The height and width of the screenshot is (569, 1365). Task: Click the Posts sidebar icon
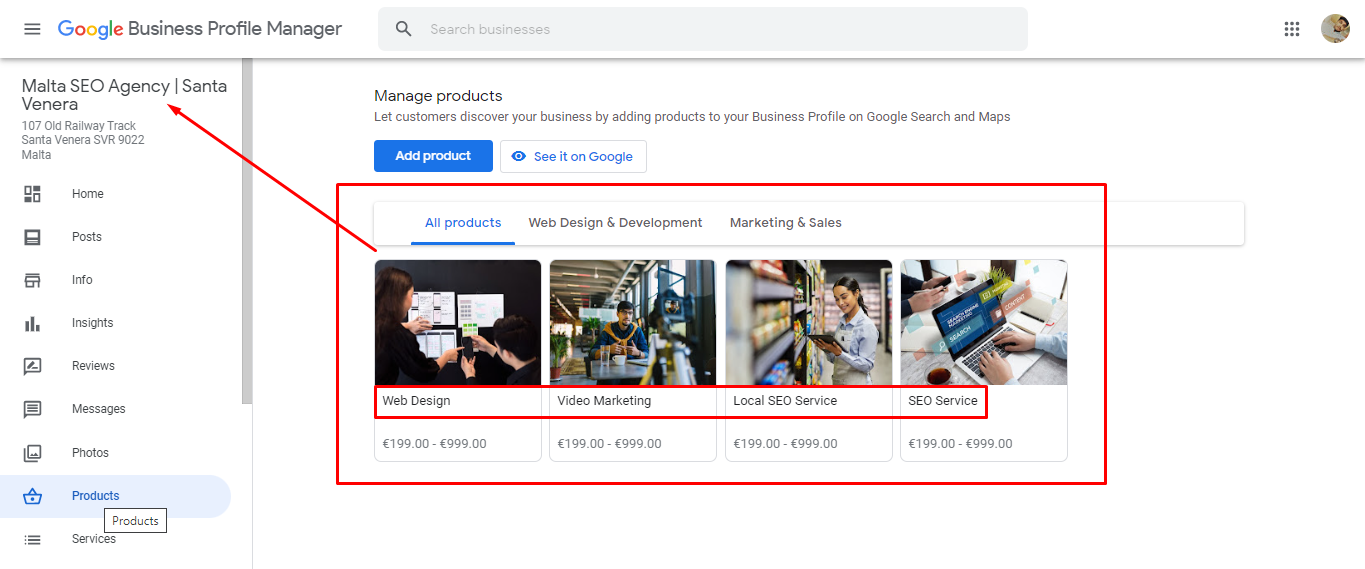tap(32, 237)
